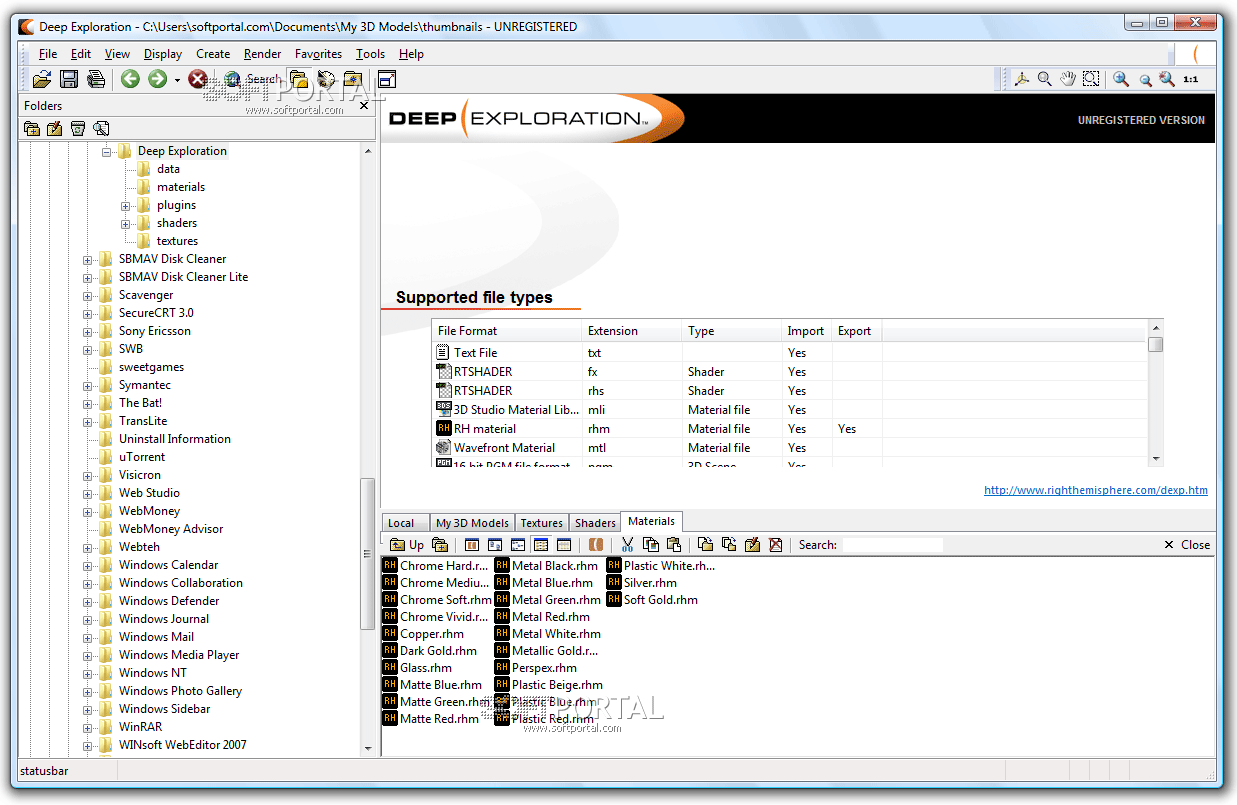This screenshot has width=1237, height=805.
Task: Toggle the Folders panel toolbar icon
Action: (299, 79)
